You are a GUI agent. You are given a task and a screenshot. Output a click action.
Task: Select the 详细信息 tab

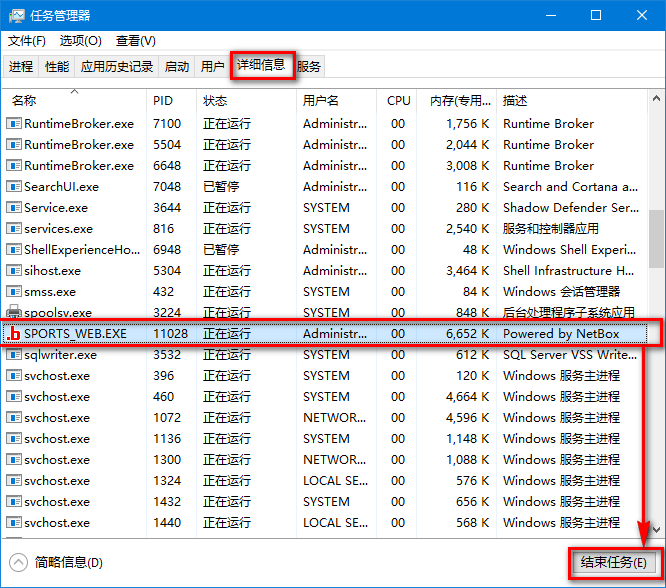pyautogui.click(x=262, y=65)
